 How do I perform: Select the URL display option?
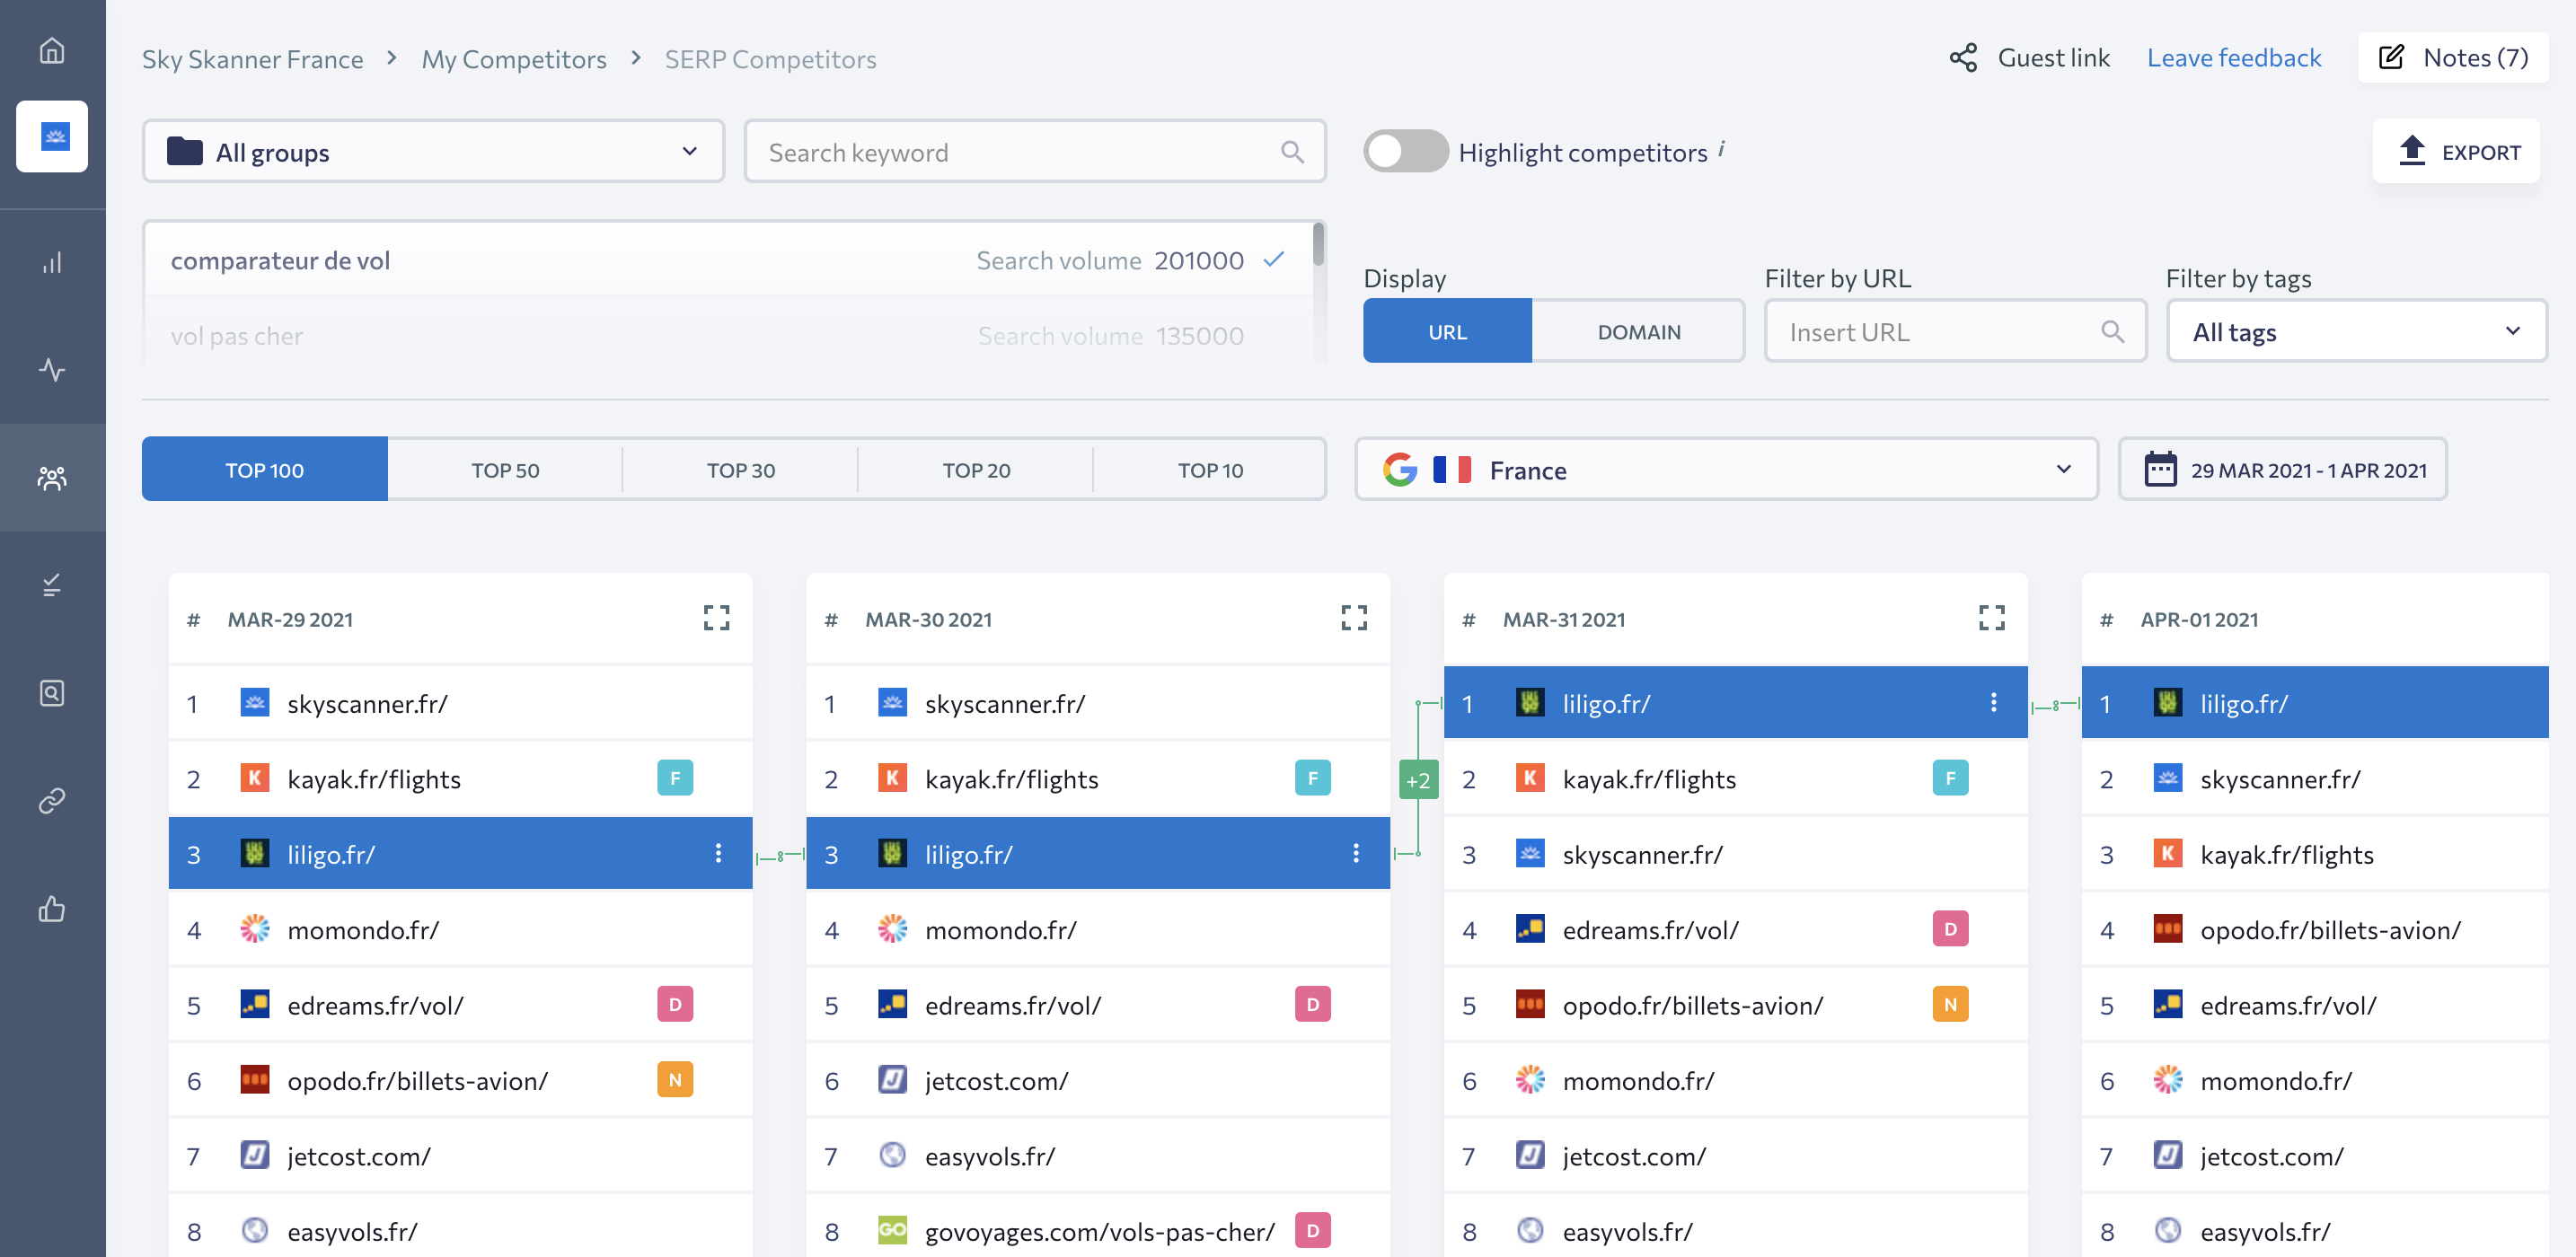(x=1447, y=332)
